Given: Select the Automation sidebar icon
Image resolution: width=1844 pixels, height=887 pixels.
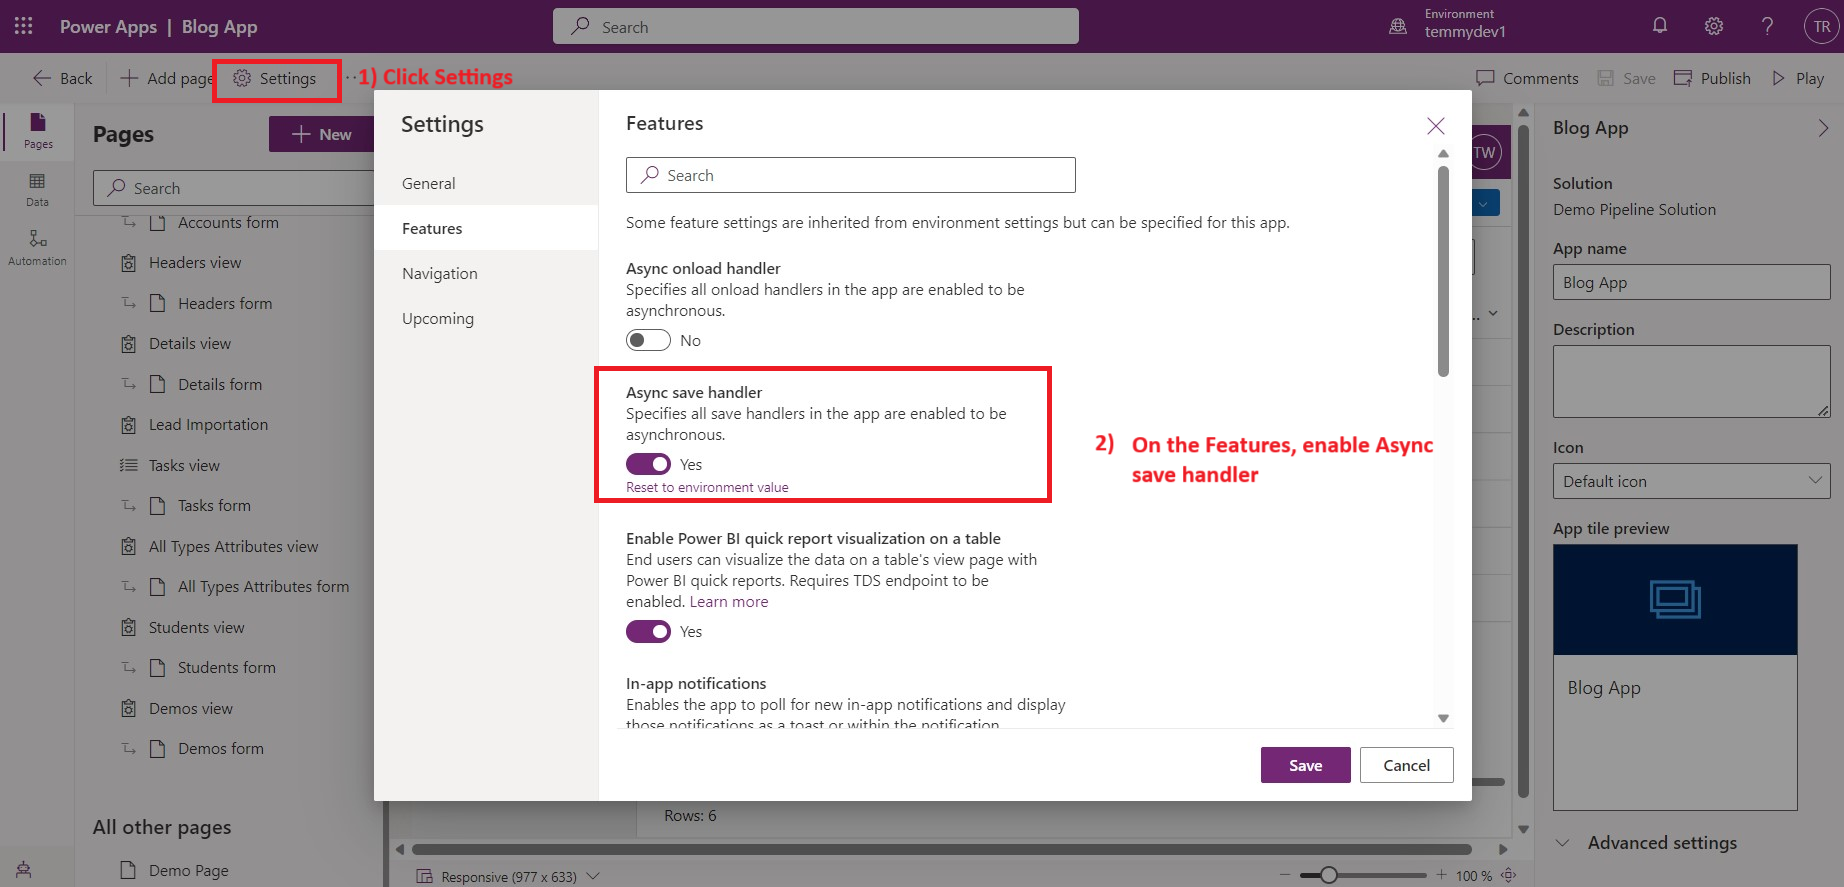Looking at the screenshot, I should point(38,247).
